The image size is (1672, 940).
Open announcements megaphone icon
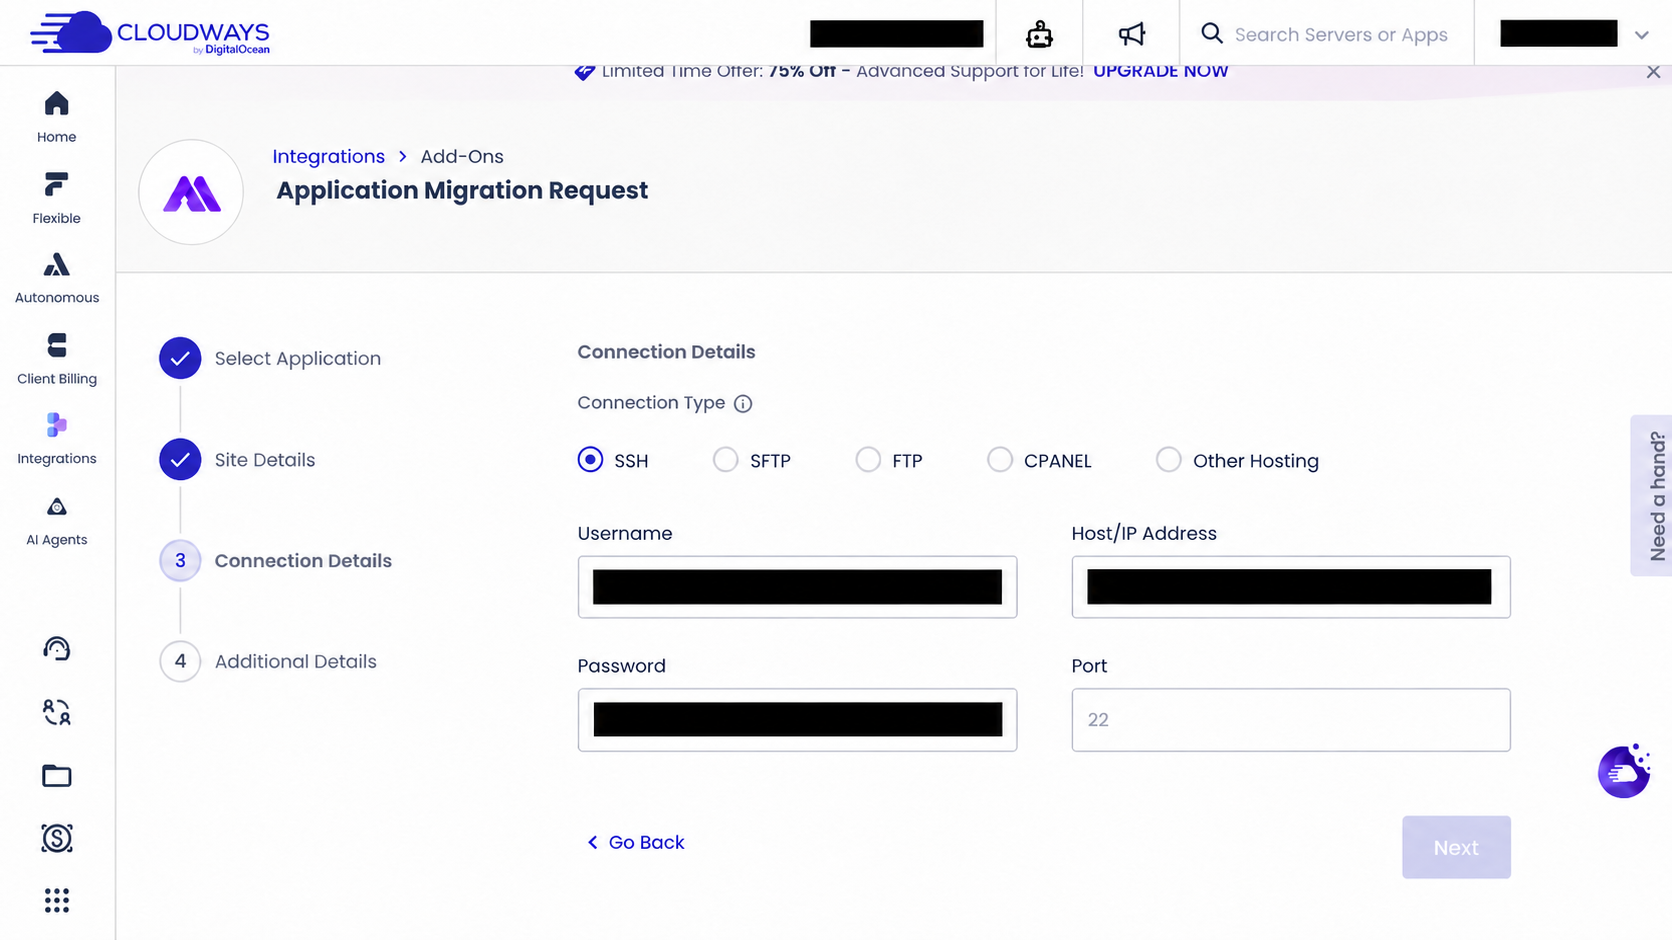pos(1131,34)
